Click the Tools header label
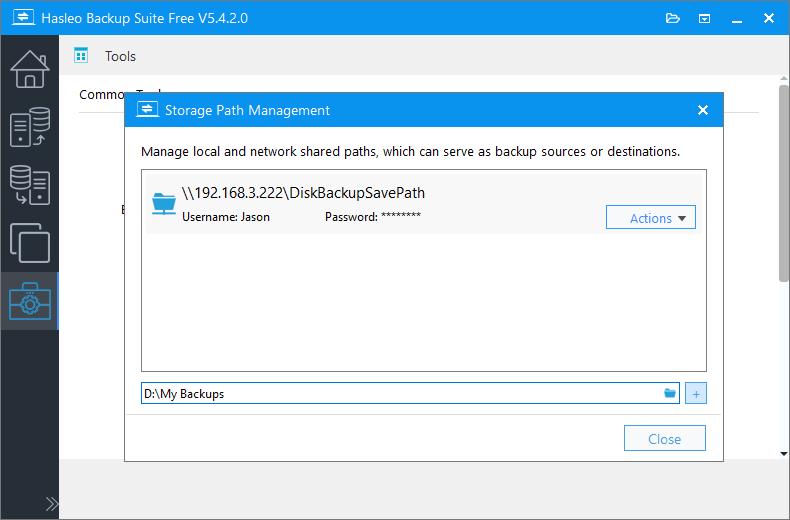 pyautogui.click(x=120, y=56)
